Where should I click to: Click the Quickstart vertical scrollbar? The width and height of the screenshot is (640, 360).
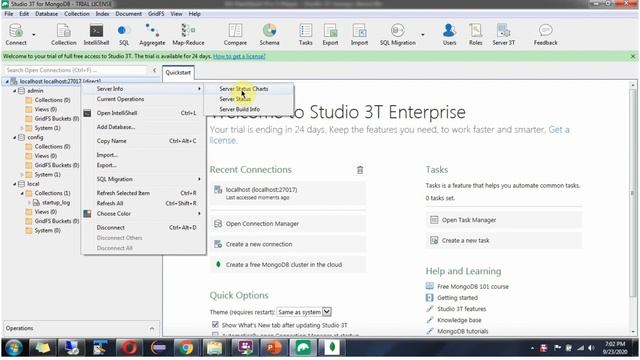(633, 192)
